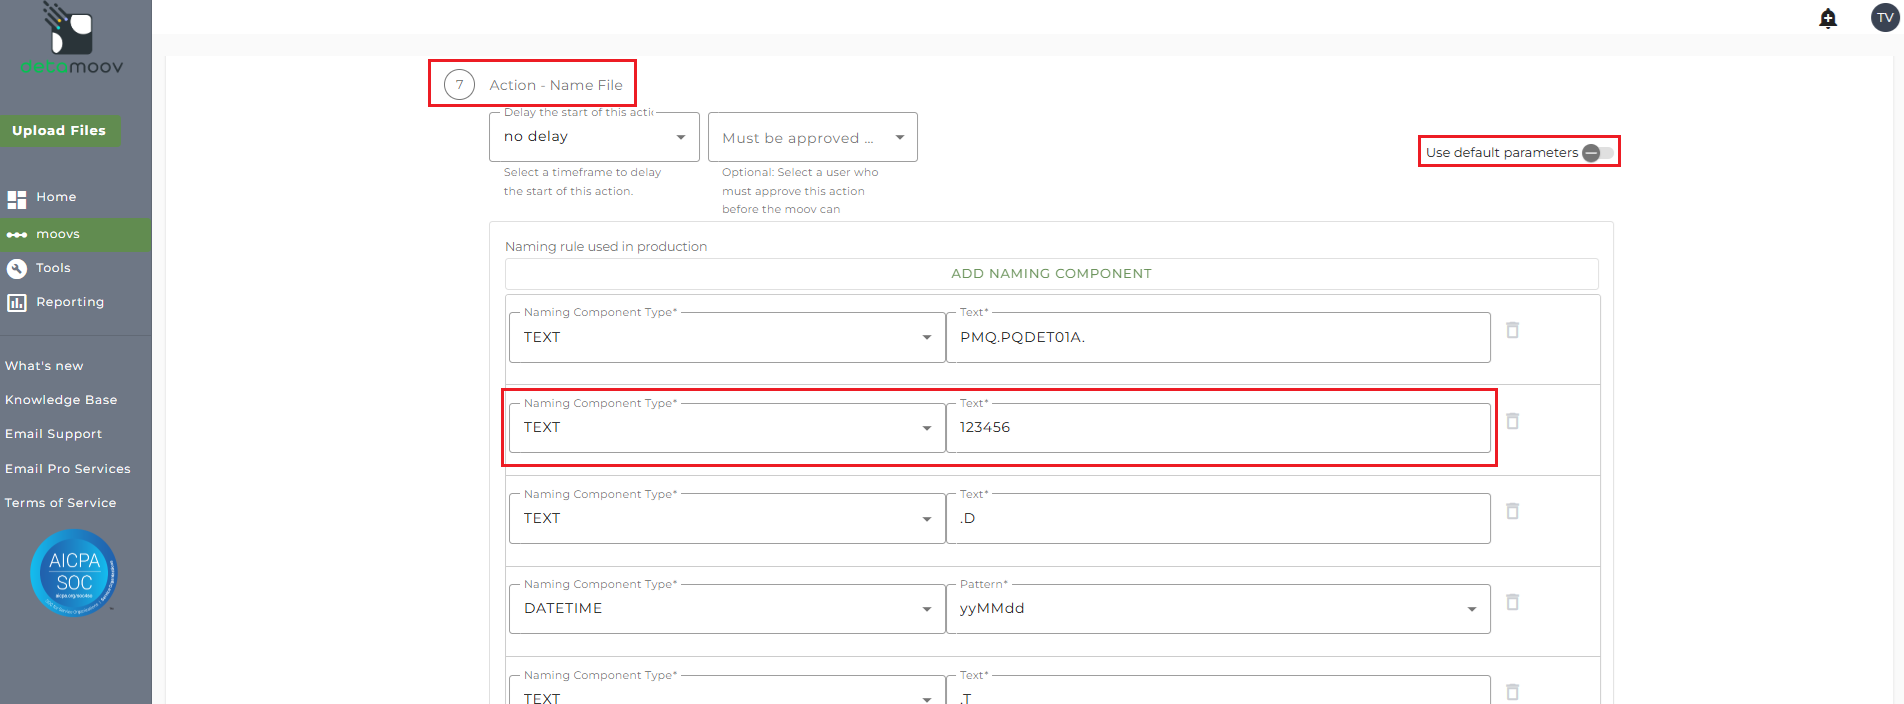Click ADD NAMING COMPONENT button

(1051, 274)
